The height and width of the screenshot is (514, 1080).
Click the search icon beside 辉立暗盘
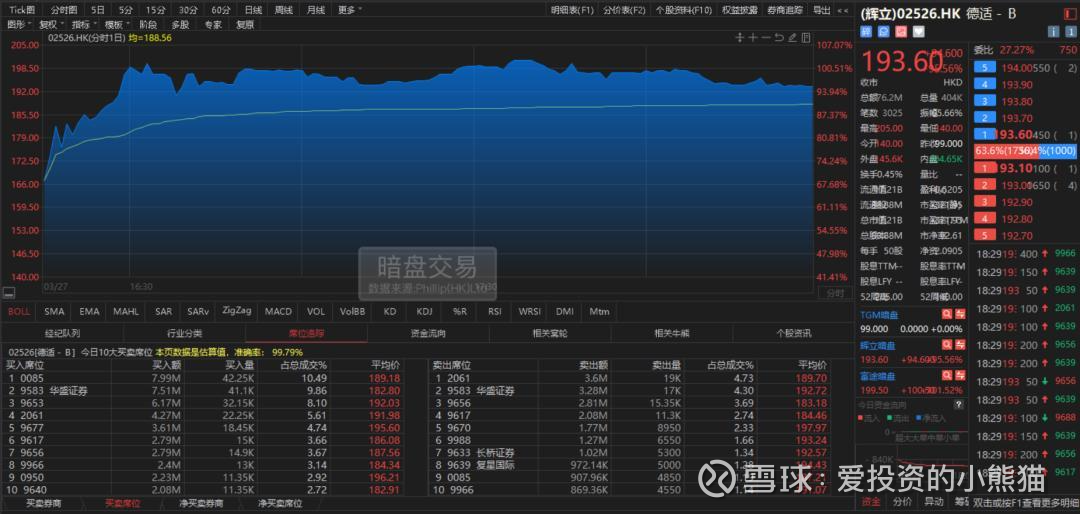coord(946,345)
